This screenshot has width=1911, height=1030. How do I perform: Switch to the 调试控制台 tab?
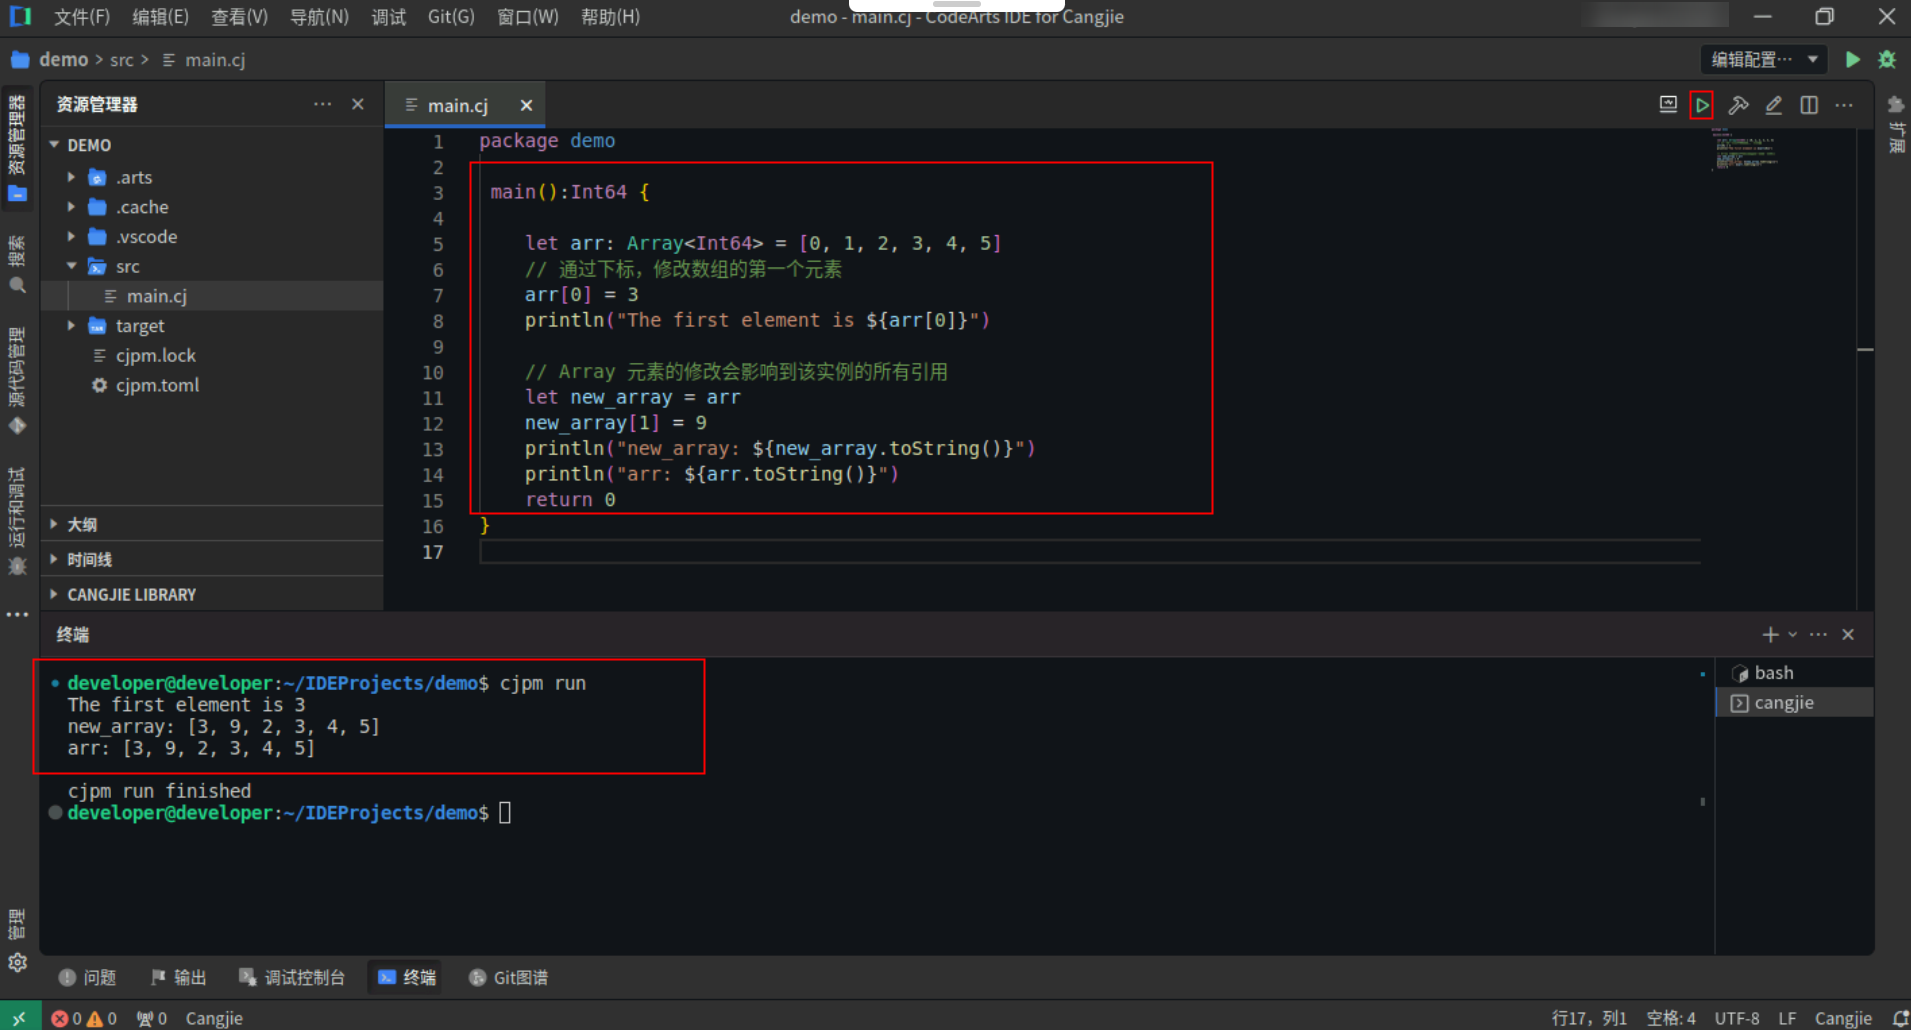coord(292,977)
